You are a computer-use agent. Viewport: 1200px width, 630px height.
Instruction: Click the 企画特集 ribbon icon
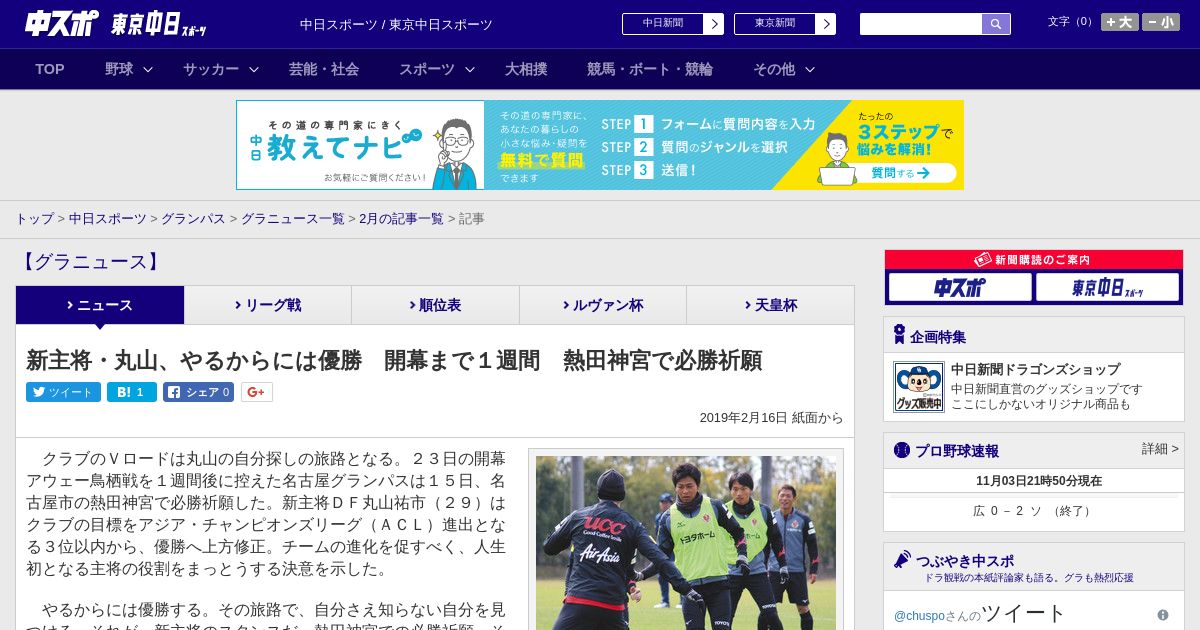click(x=899, y=335)
